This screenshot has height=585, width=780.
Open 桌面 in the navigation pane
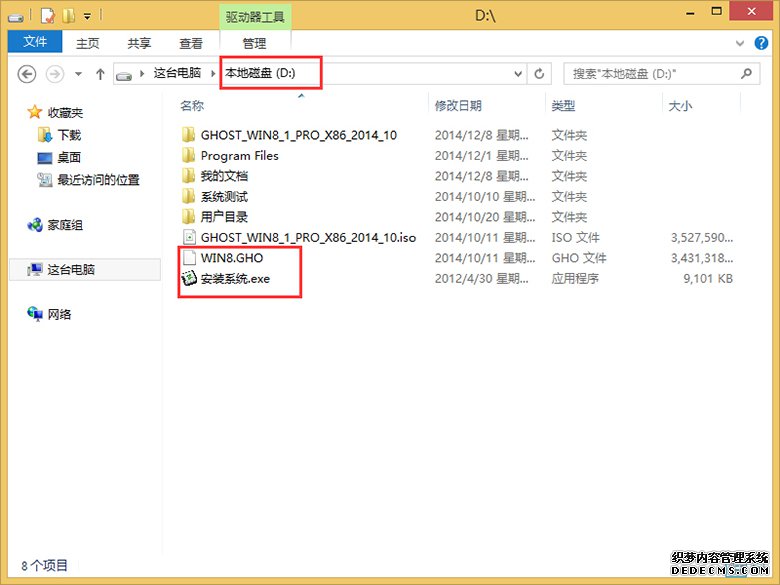click(69, 158)
